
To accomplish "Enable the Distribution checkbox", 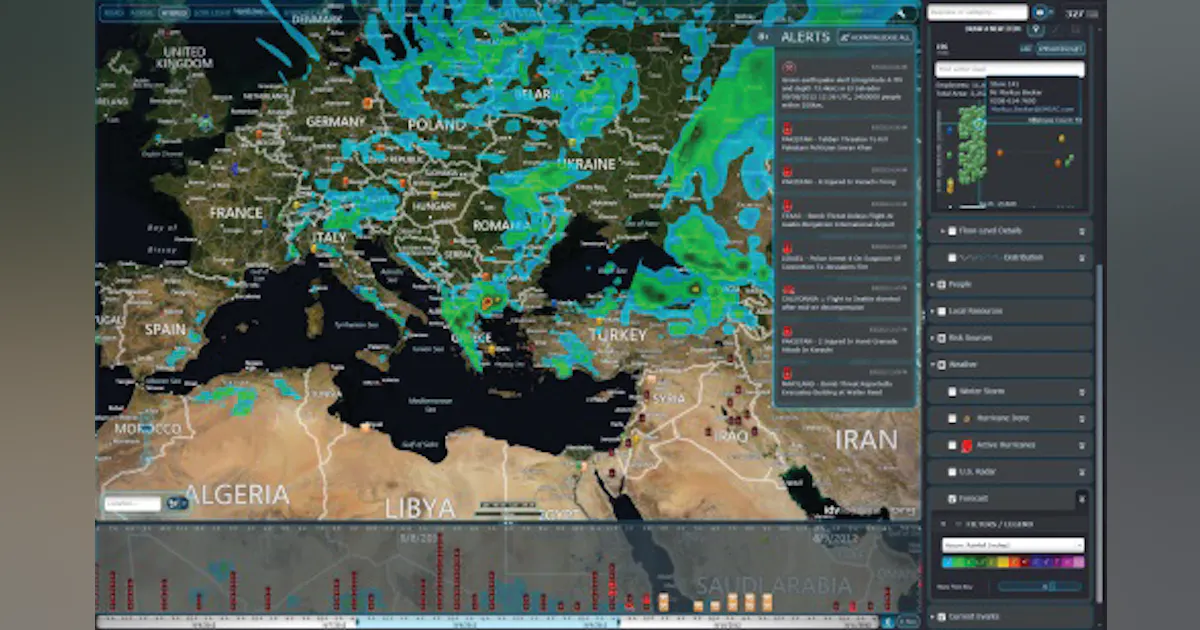I will click(952, 258).
